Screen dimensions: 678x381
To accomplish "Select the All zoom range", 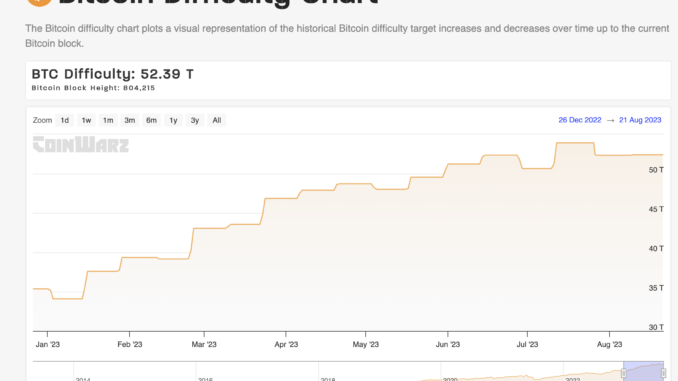I will click(217, 120).
